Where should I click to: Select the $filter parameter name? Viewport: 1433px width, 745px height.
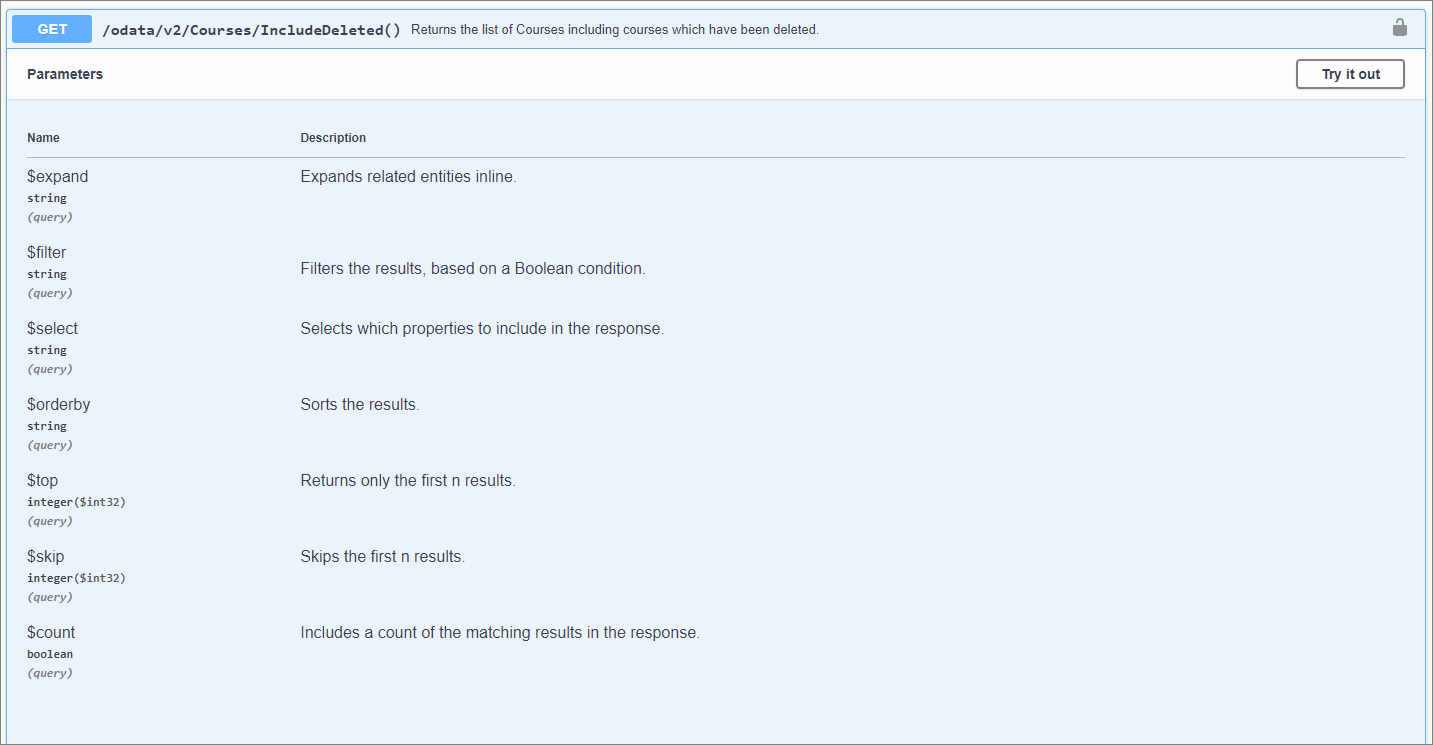(47, 253)
